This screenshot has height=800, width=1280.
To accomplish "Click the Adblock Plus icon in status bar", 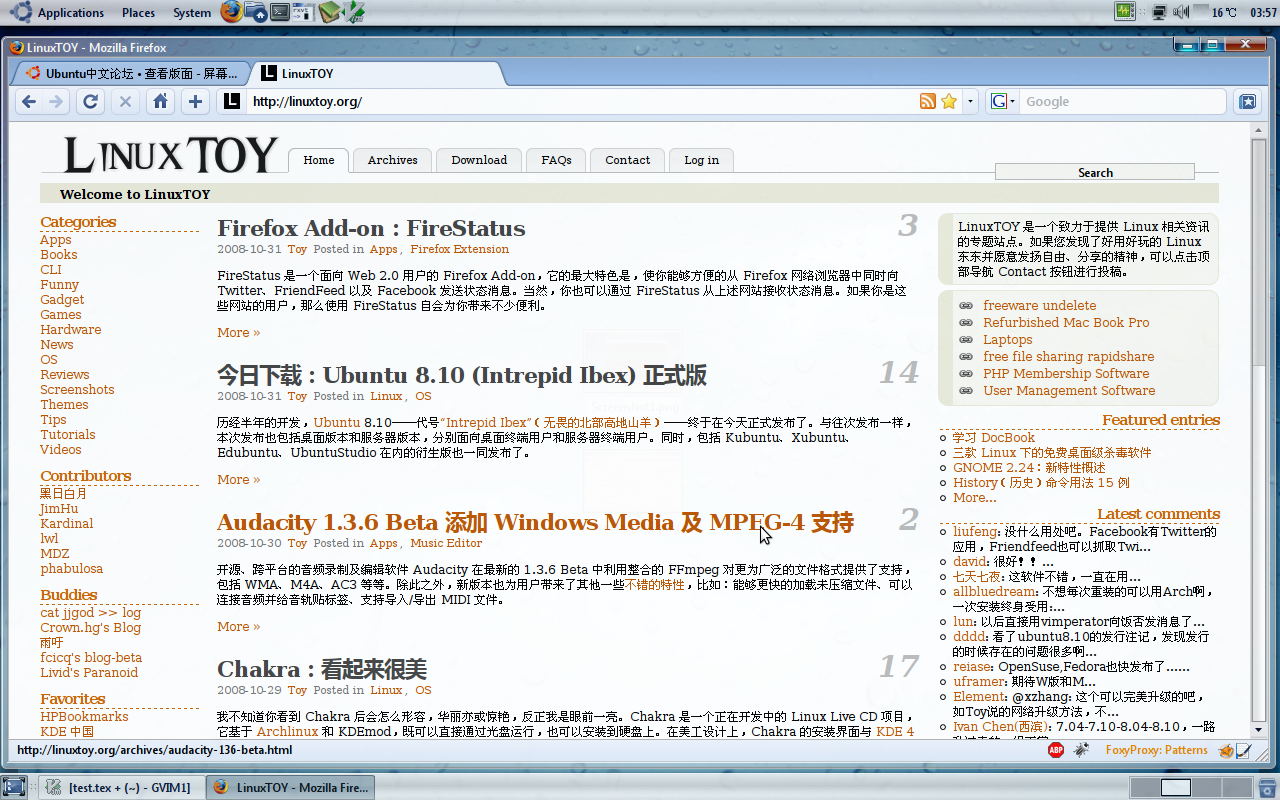I will click(x=1056, y=750).
